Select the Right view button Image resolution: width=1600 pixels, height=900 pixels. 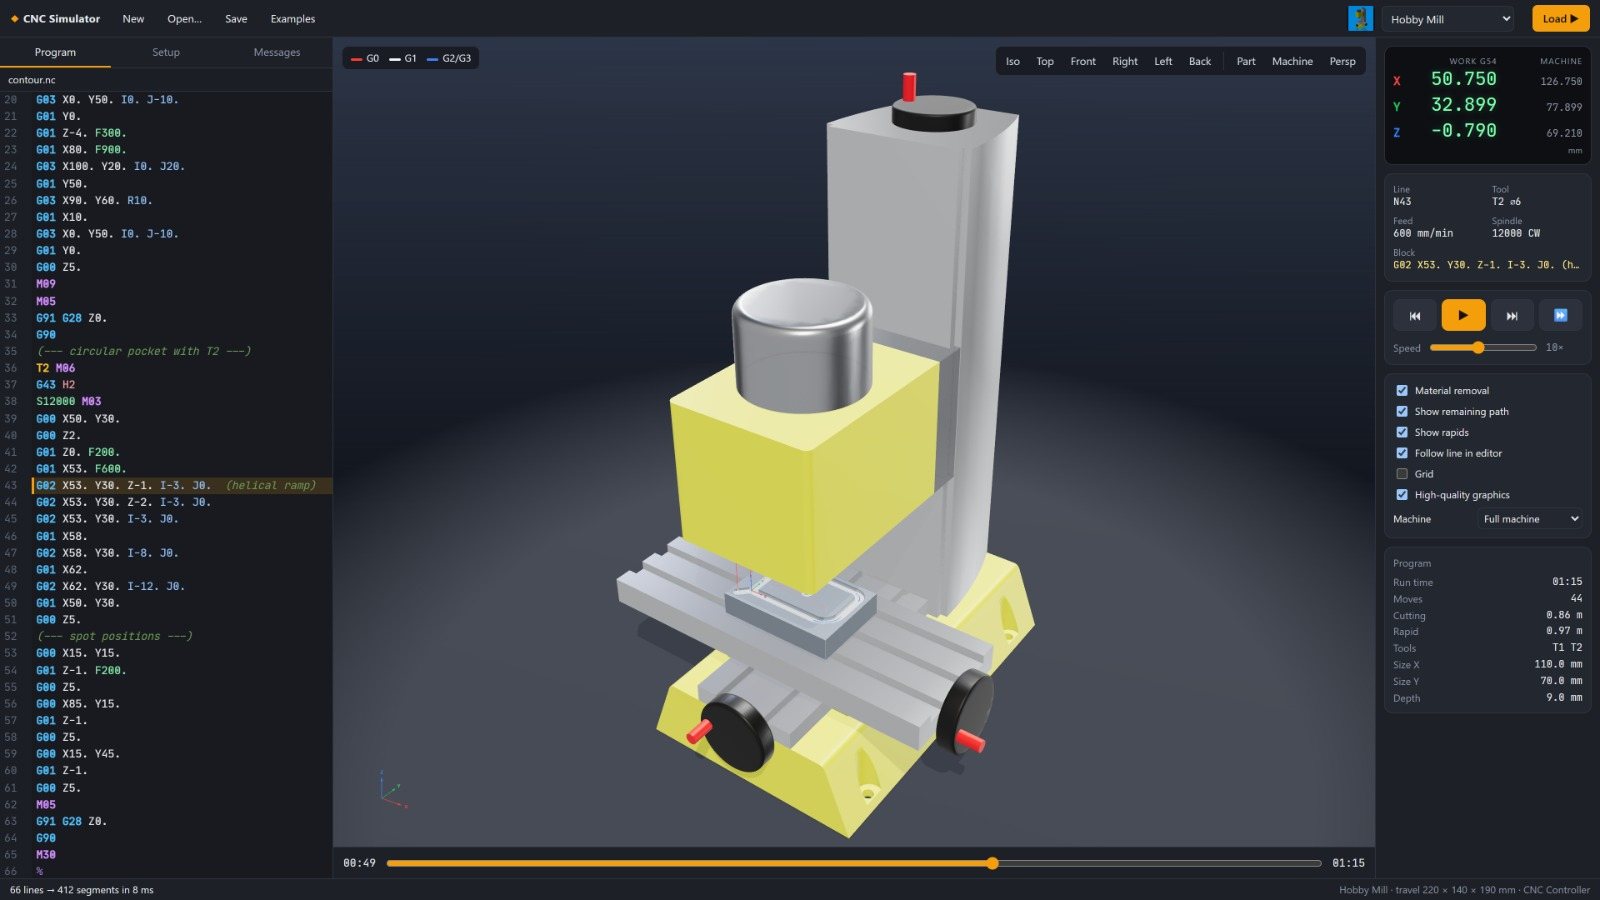pos(1125,61)
